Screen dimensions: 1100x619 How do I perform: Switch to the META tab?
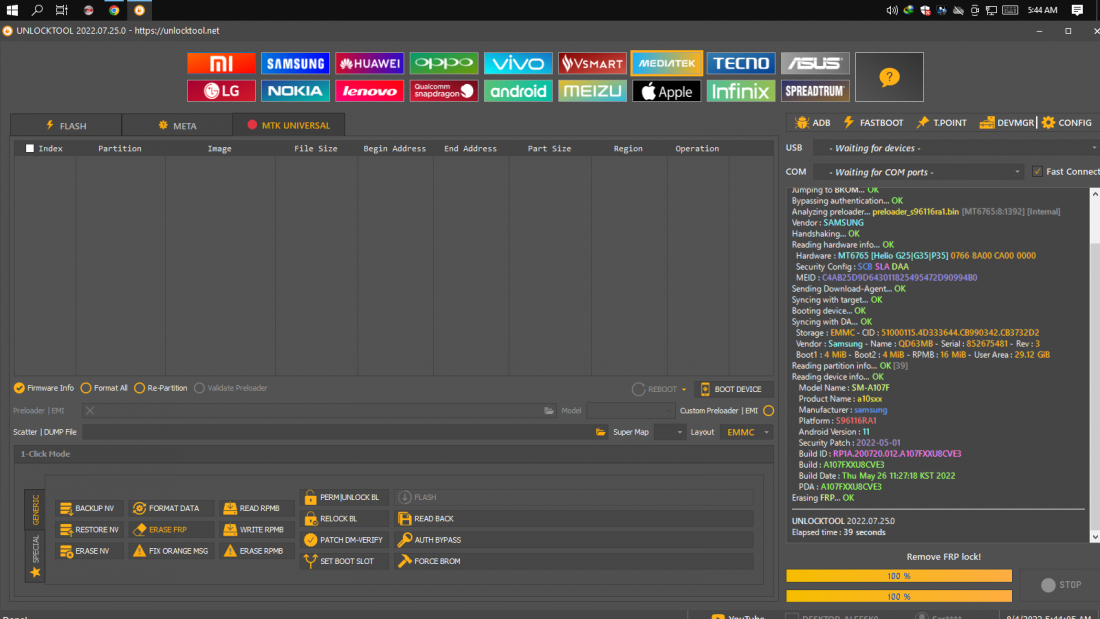point(177,126)
